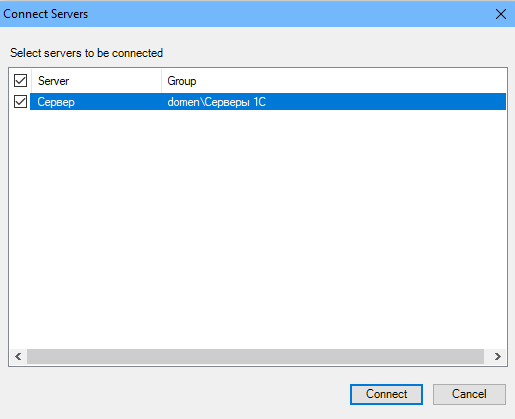The height and width of the screenshot is (419, 515).
Task: Sort by the Server column header
Action: click(x=96, y=81)
